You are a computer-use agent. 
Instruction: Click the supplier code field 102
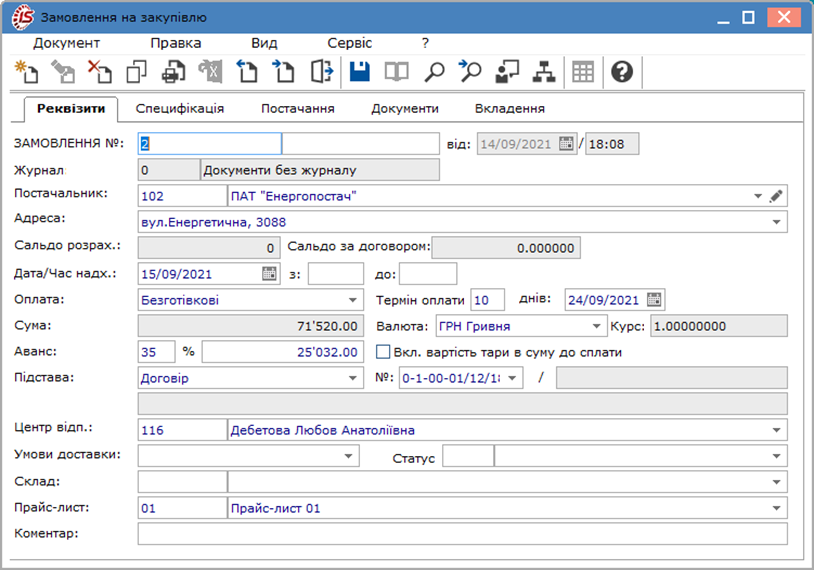[x=182, y=196]
